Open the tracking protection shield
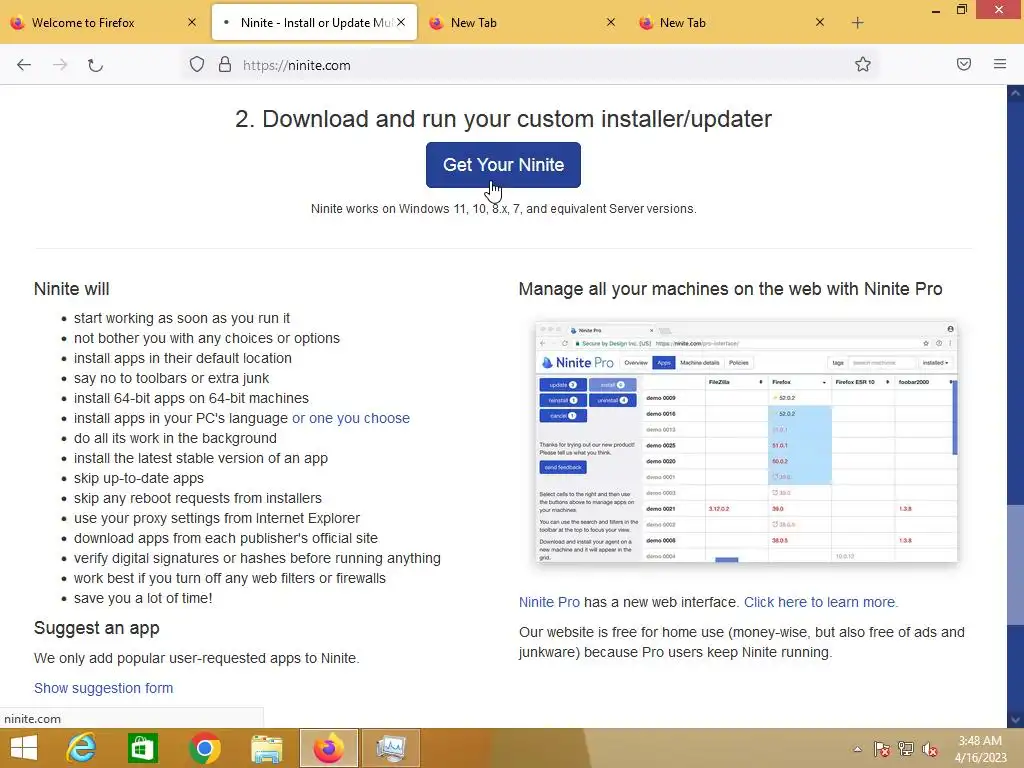 tap(197, 65)
